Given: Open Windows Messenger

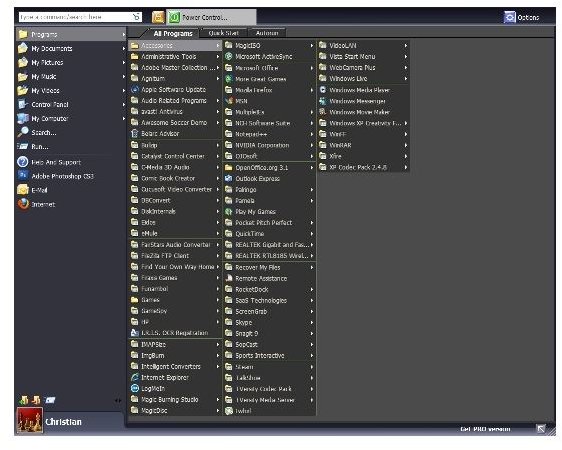Looking at the screenshot, I should [363, 101].
